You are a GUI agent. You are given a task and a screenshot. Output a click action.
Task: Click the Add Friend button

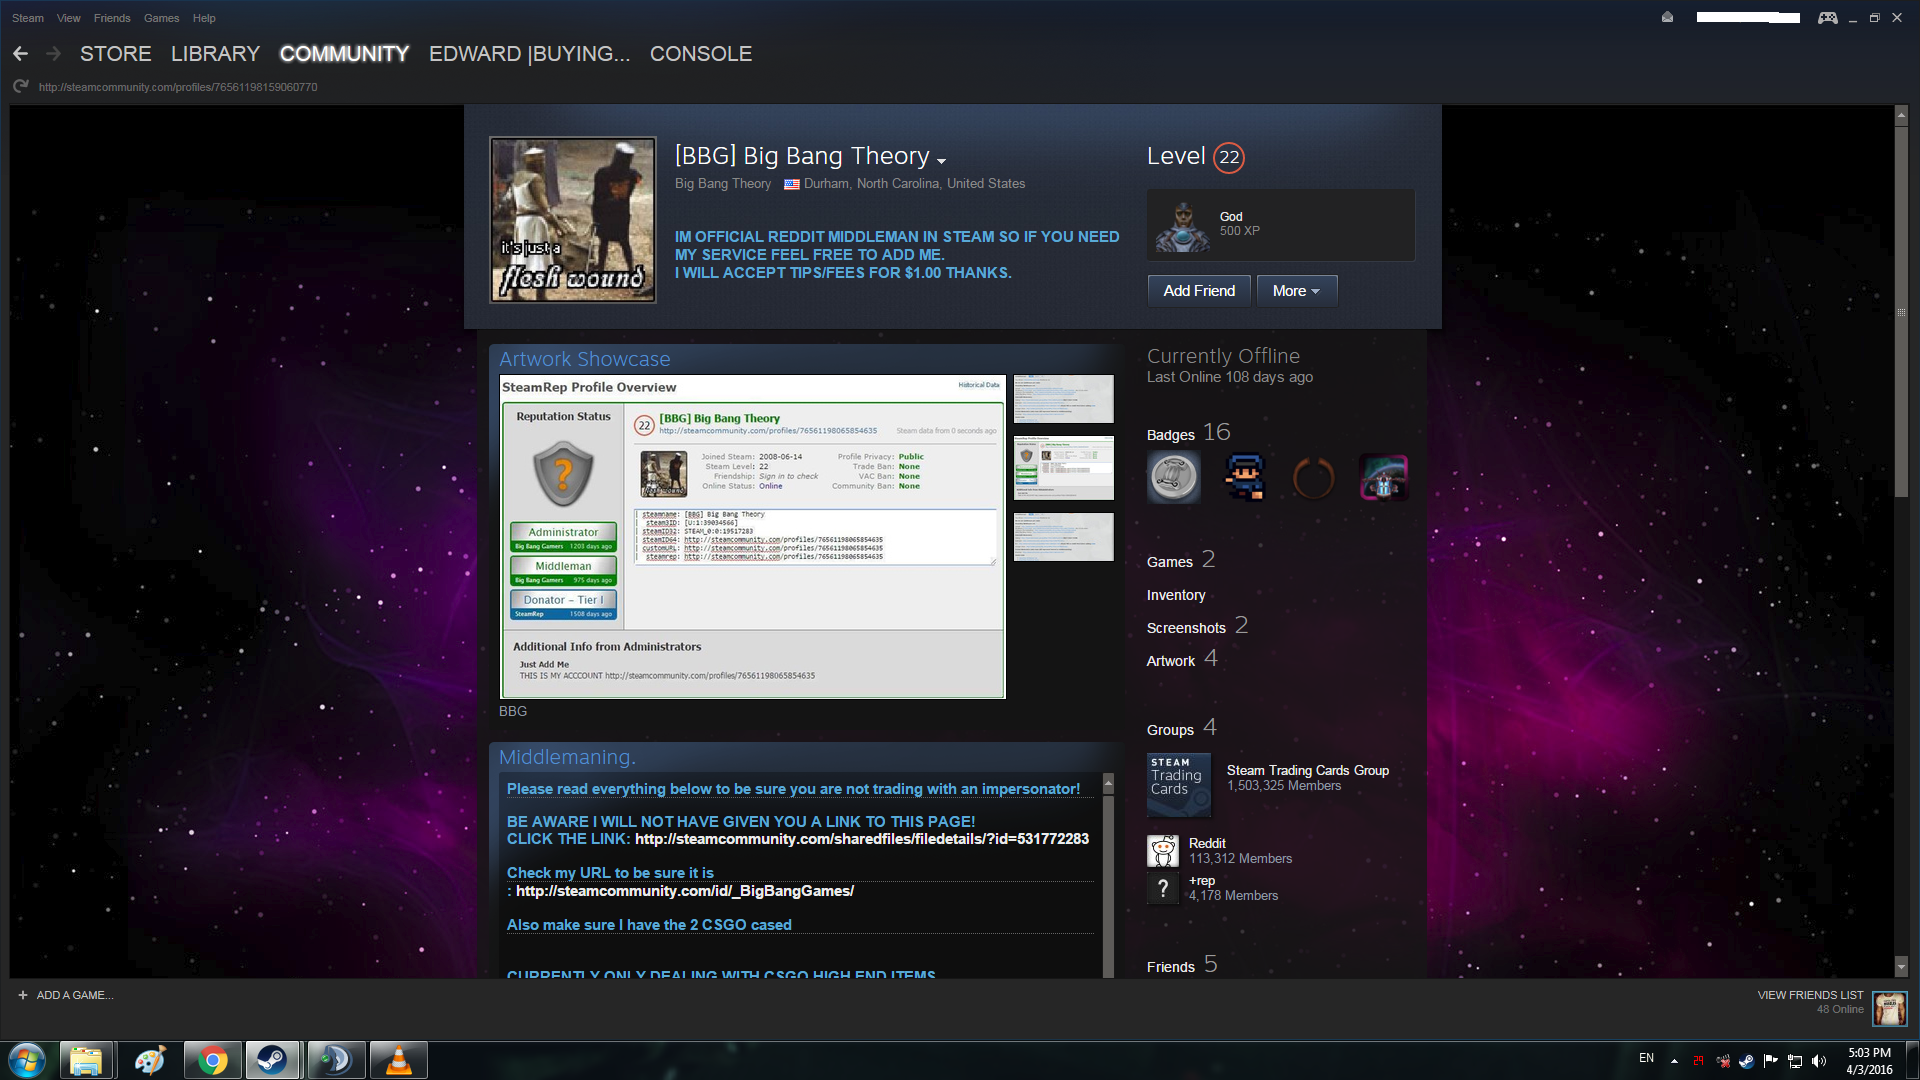pos(1198,291)
